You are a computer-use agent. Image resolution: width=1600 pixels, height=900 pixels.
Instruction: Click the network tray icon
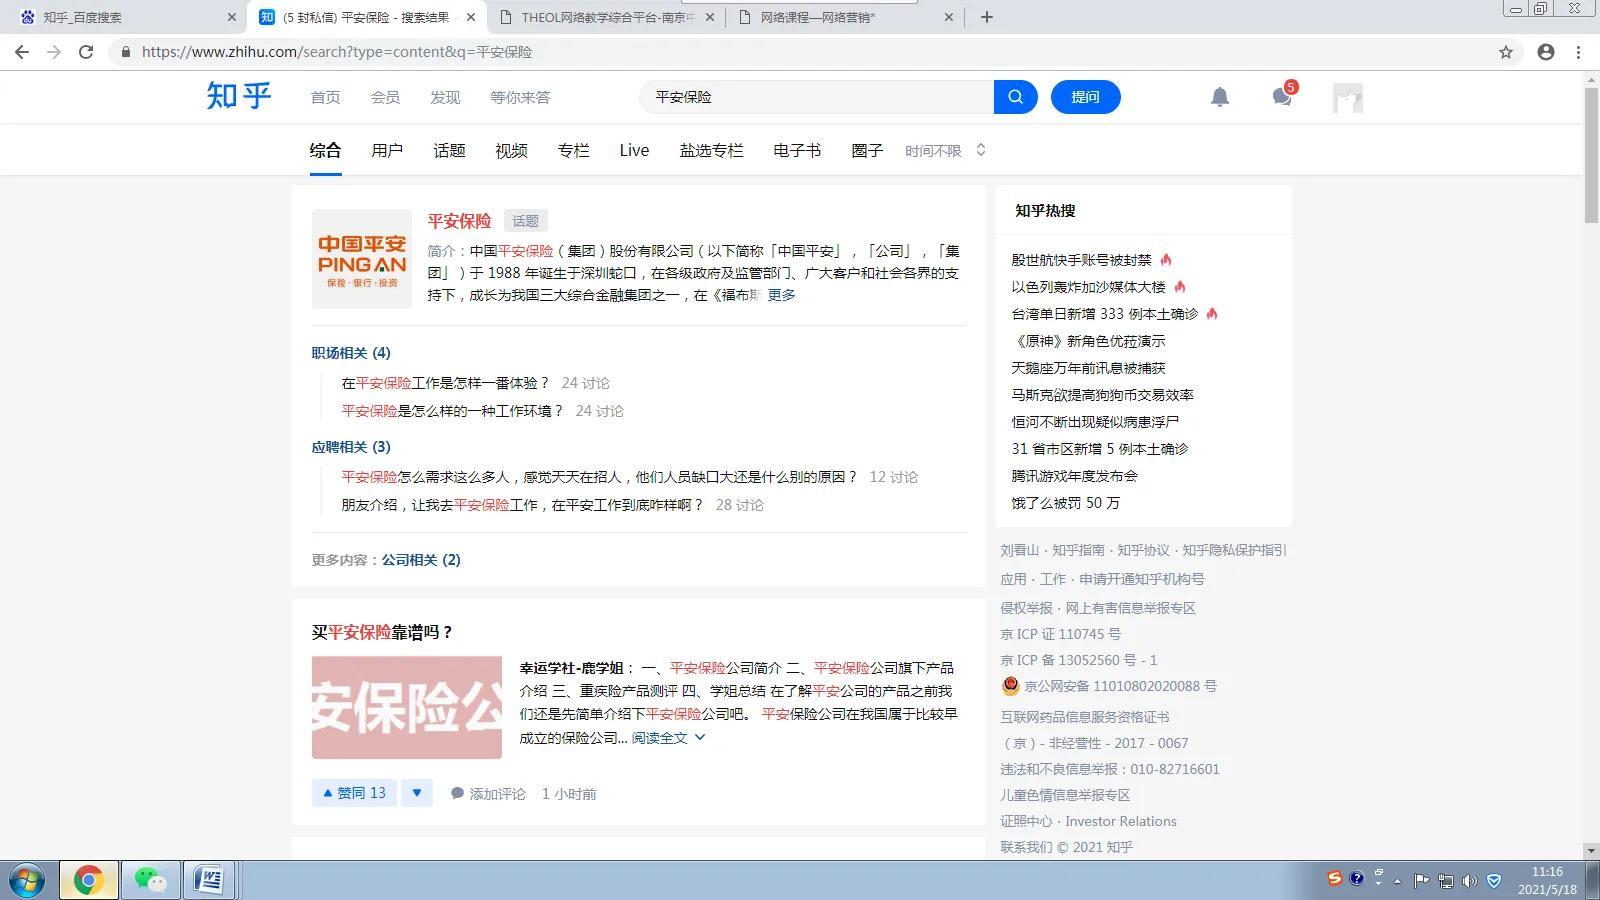coord(1445,881)
